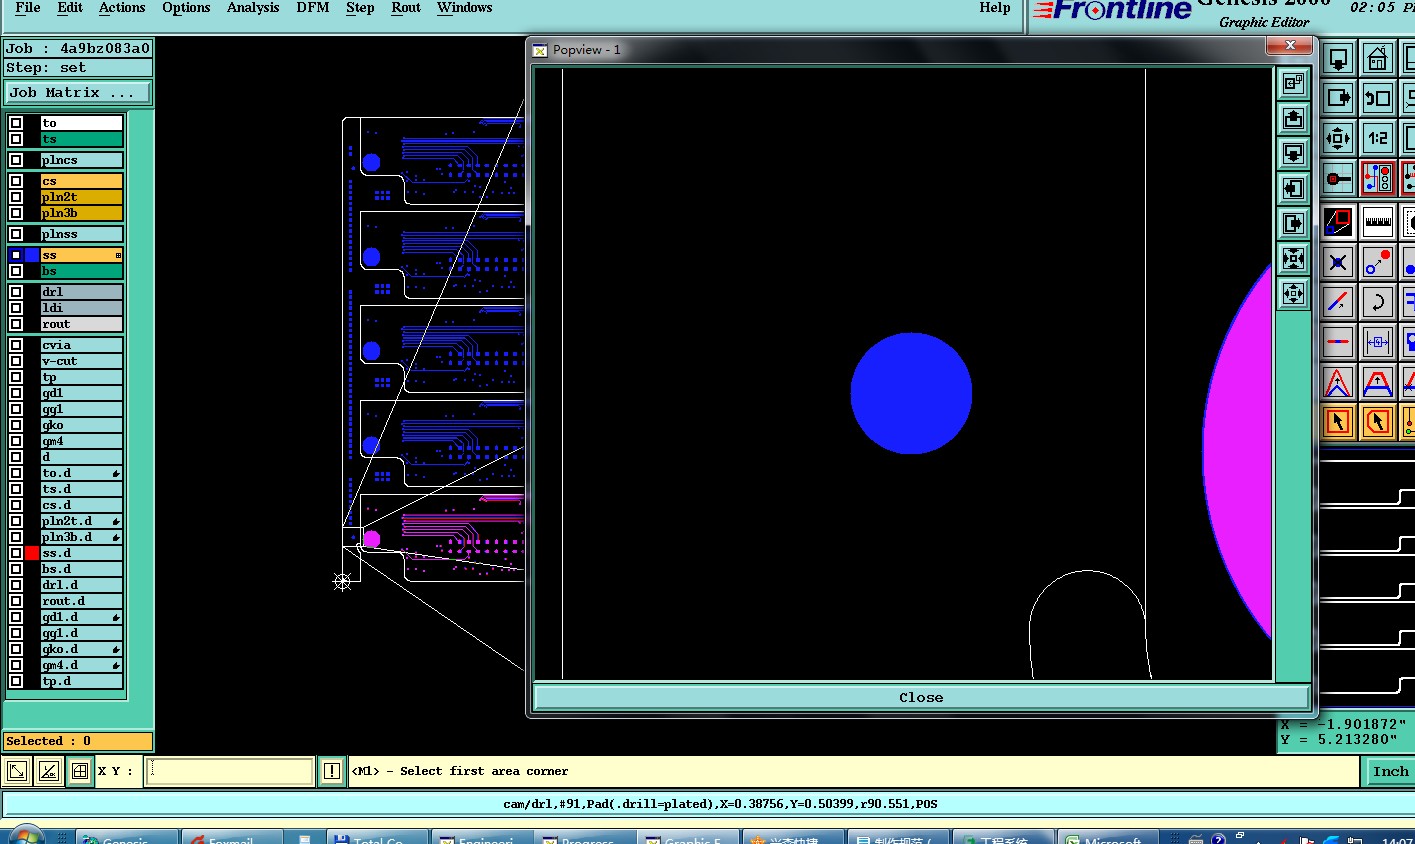Open the File menu
The width and height of the screenshot is (1415, 844).
tap(28, 8)
